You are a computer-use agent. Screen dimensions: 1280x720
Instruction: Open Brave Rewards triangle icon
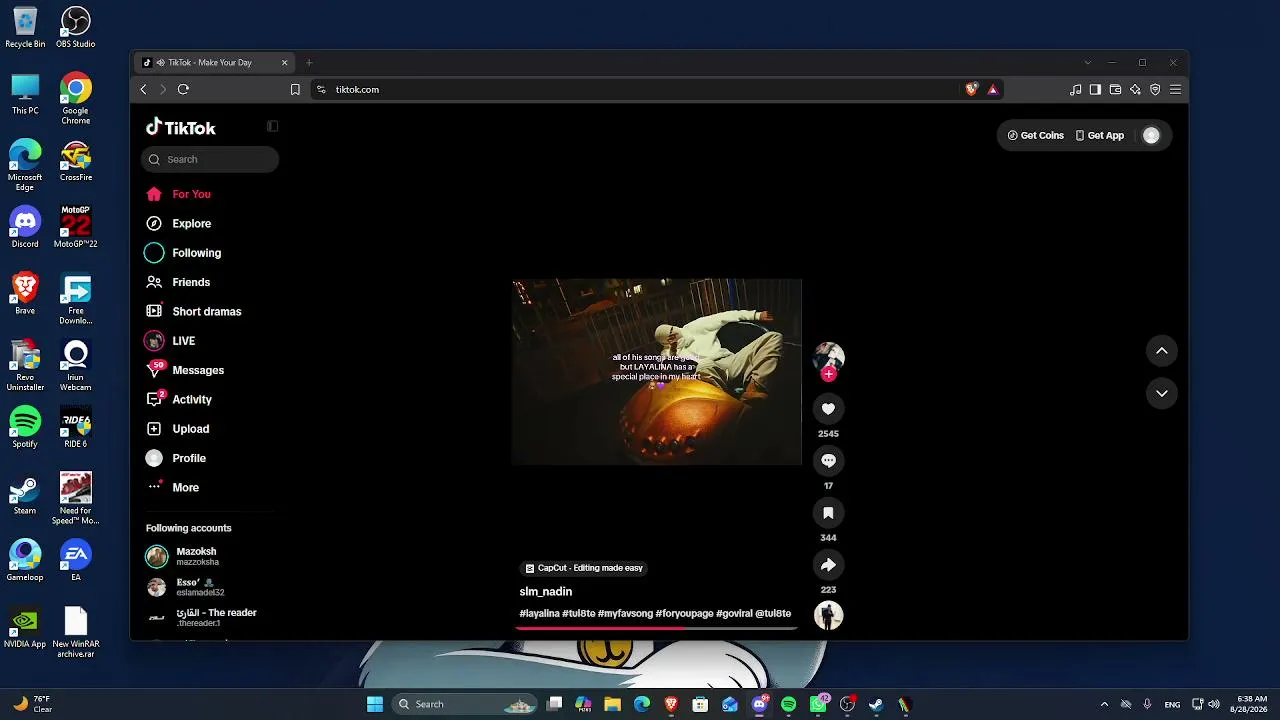992,89
